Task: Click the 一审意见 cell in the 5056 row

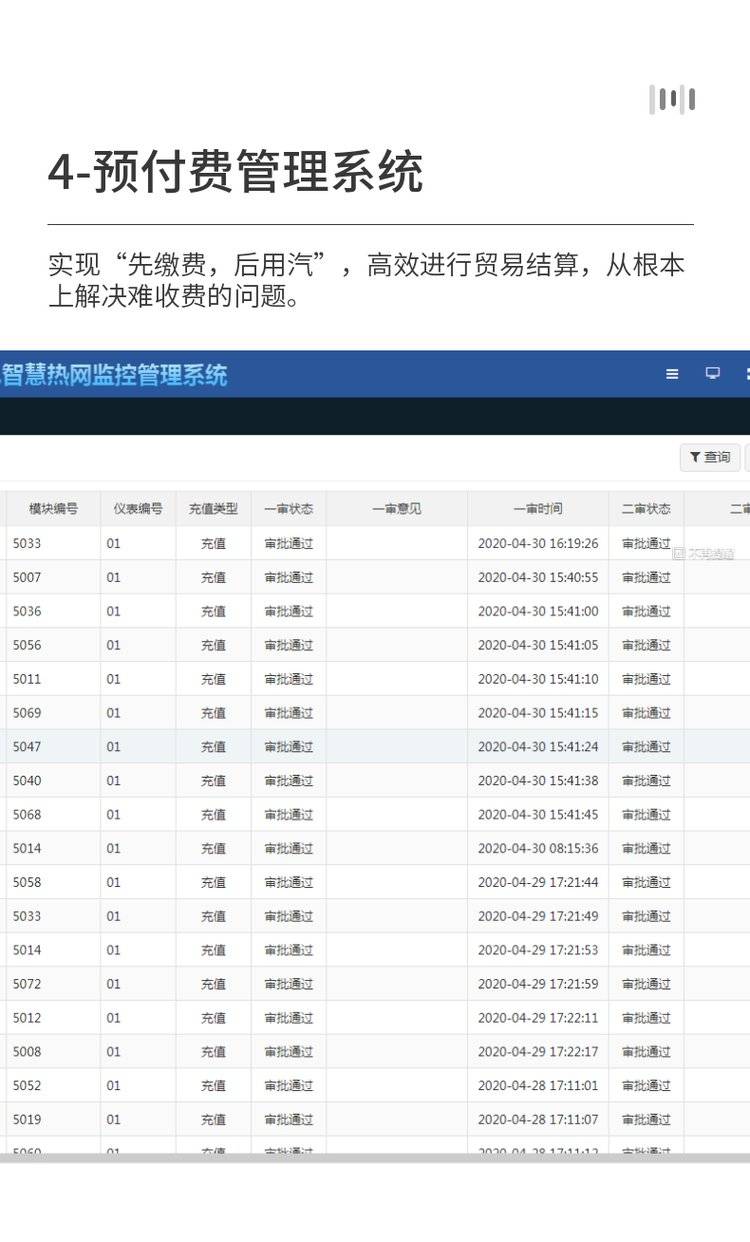Action: (x=396, y=645)
